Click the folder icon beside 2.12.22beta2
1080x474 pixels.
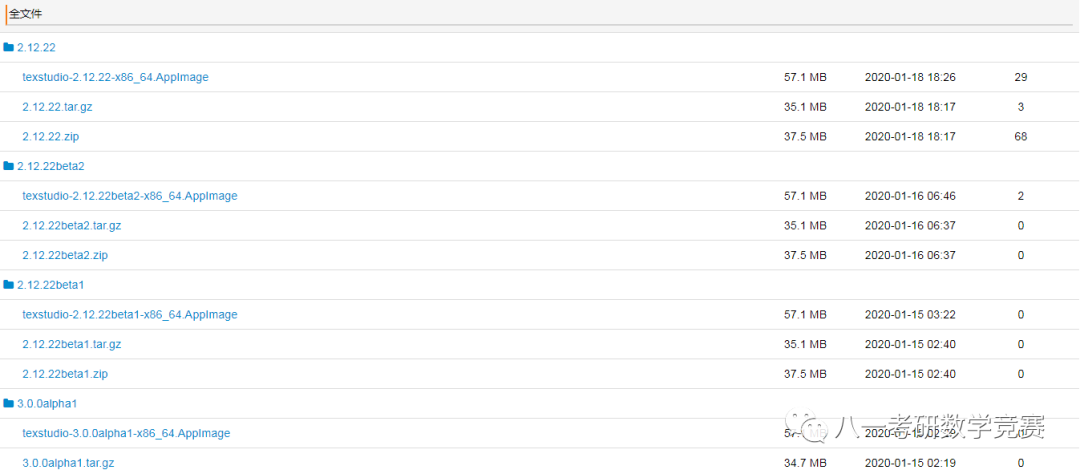click(8, 166)
